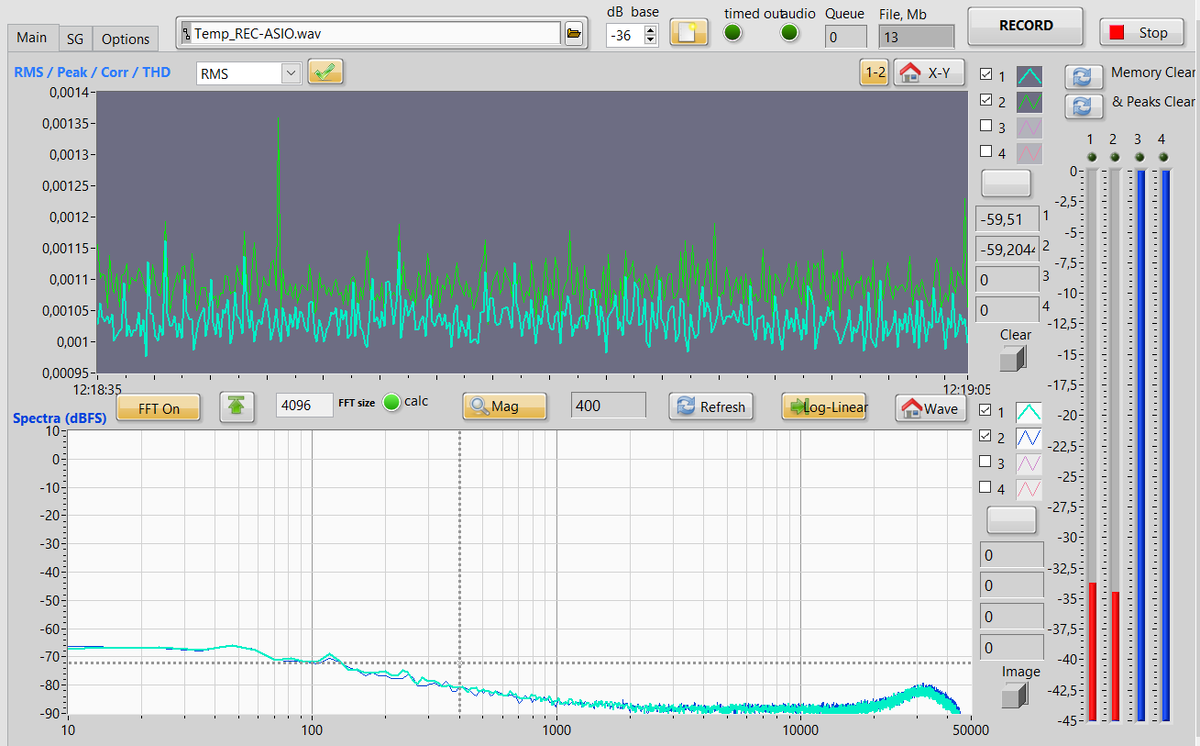Click the Wave home button
Screen dimensions: 1200x746
tap(929, 408)
